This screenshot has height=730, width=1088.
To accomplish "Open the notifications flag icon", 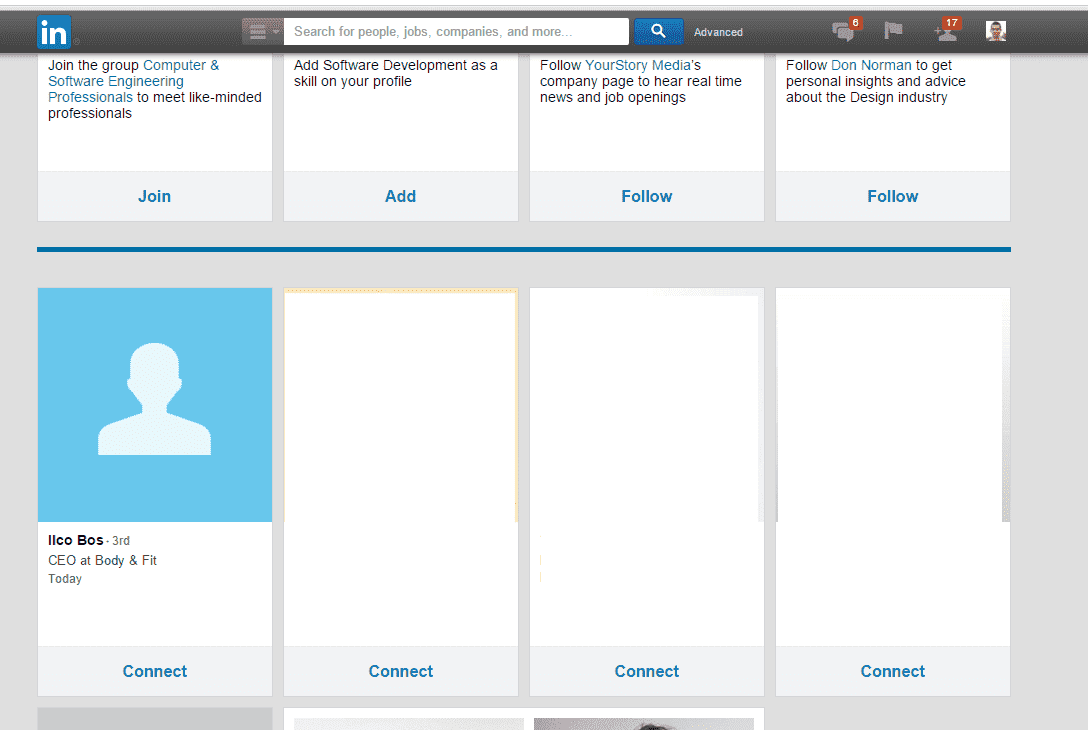I will pyautogui.click(x=894, y=32).
